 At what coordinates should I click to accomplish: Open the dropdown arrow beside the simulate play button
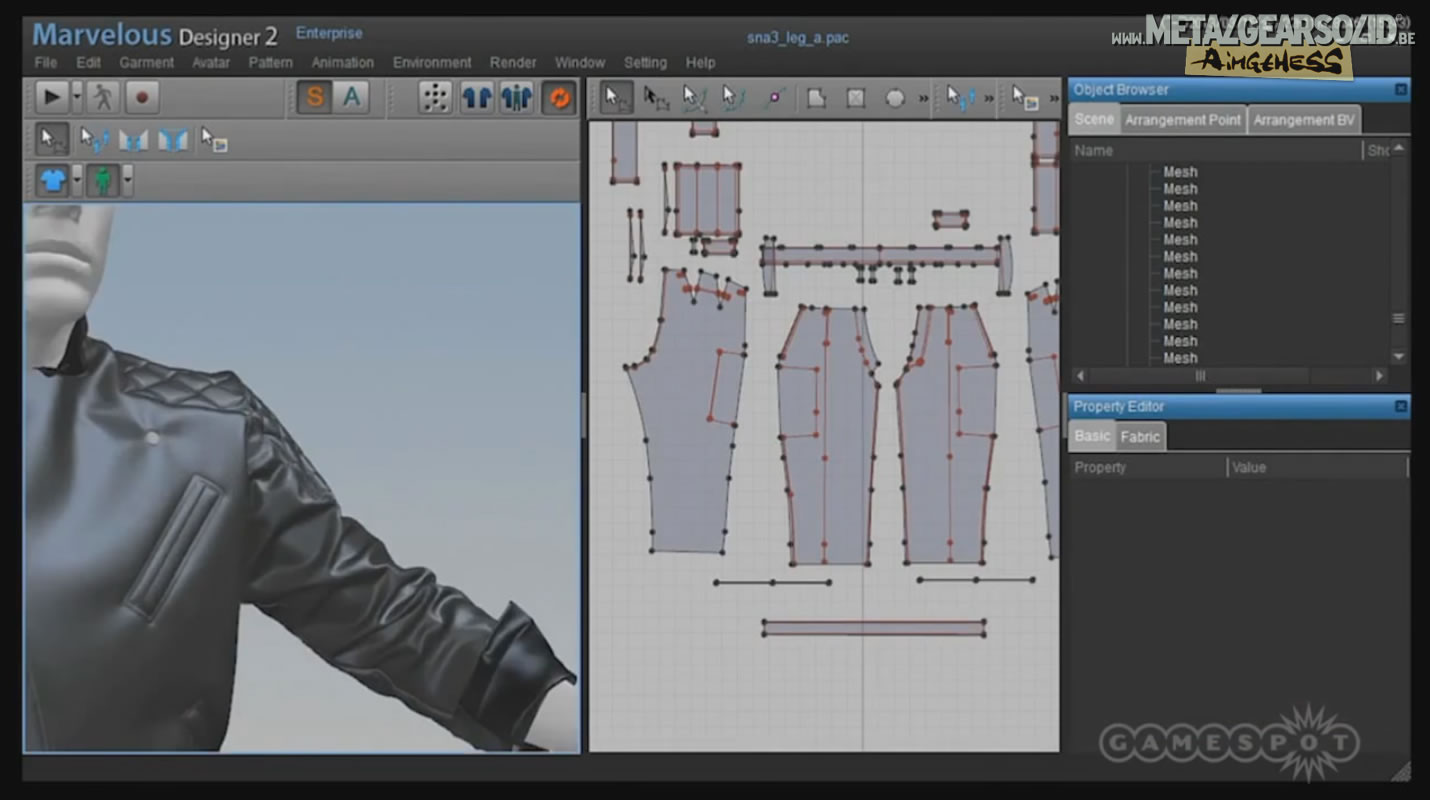tap(77, 97)
